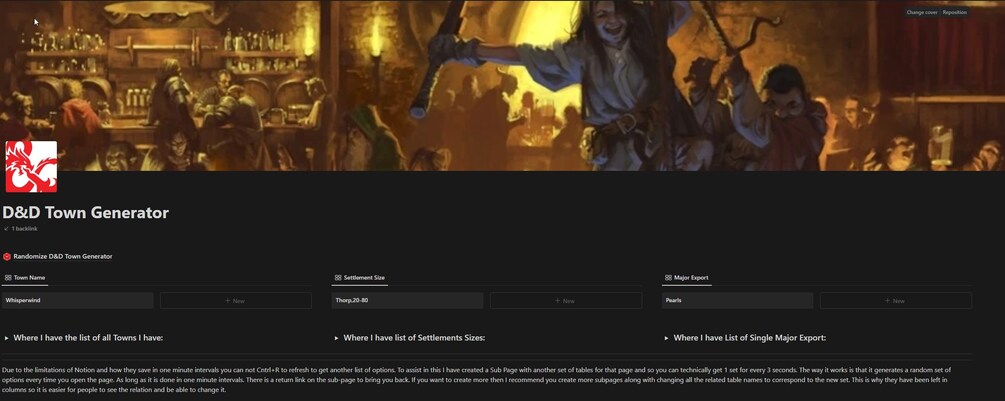
Task: Add New card in Settlement Size gallery
Action: point(566,300)
